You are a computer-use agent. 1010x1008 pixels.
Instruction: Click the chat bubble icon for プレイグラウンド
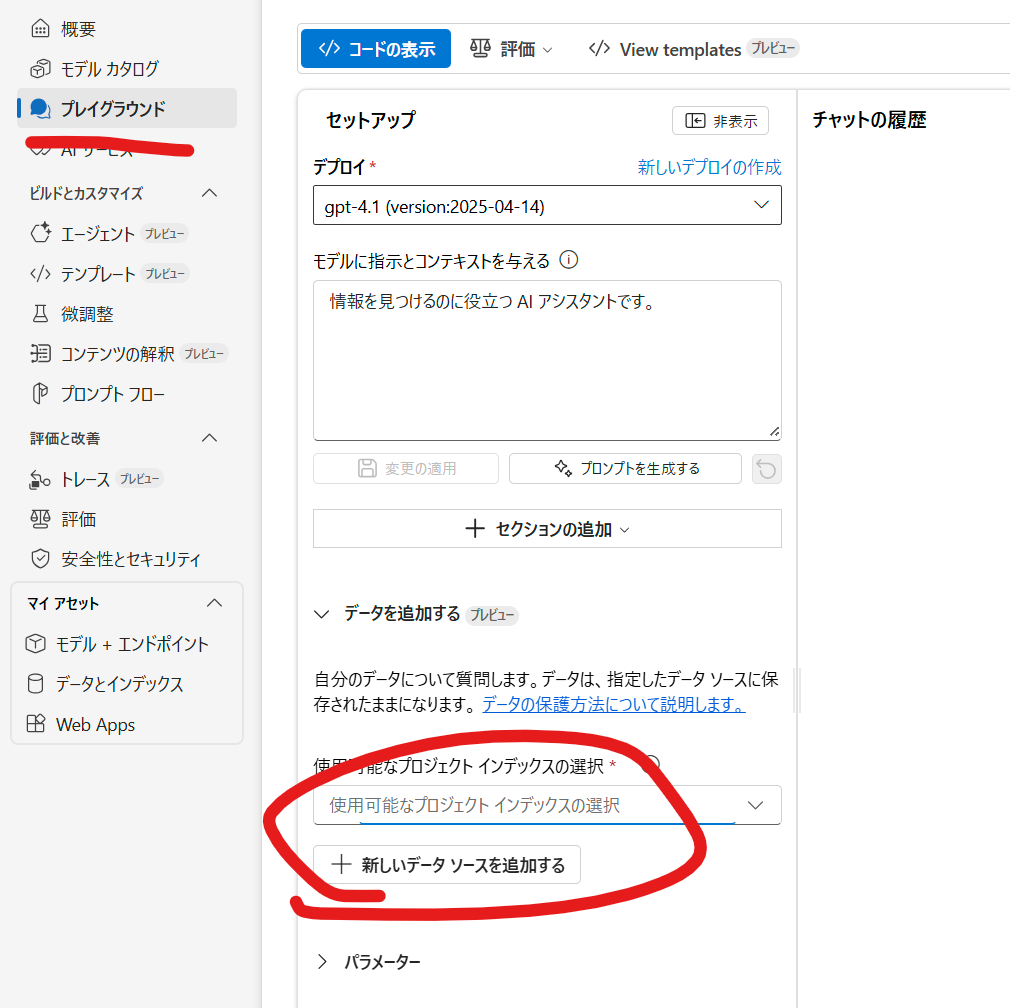coord(40,109)
